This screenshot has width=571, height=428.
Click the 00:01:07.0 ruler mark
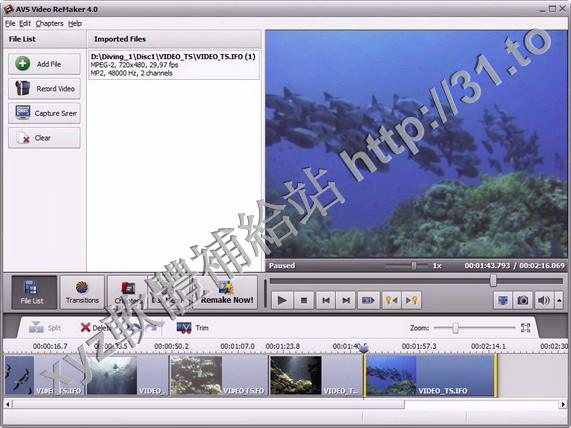(x=237, y=346)
